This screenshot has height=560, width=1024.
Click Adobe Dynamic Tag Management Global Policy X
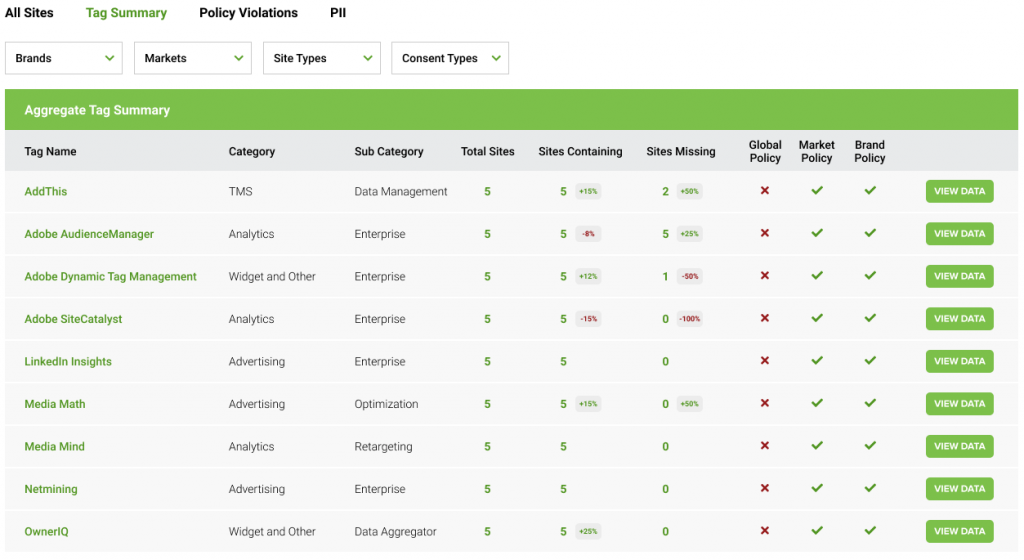(765, 275)
